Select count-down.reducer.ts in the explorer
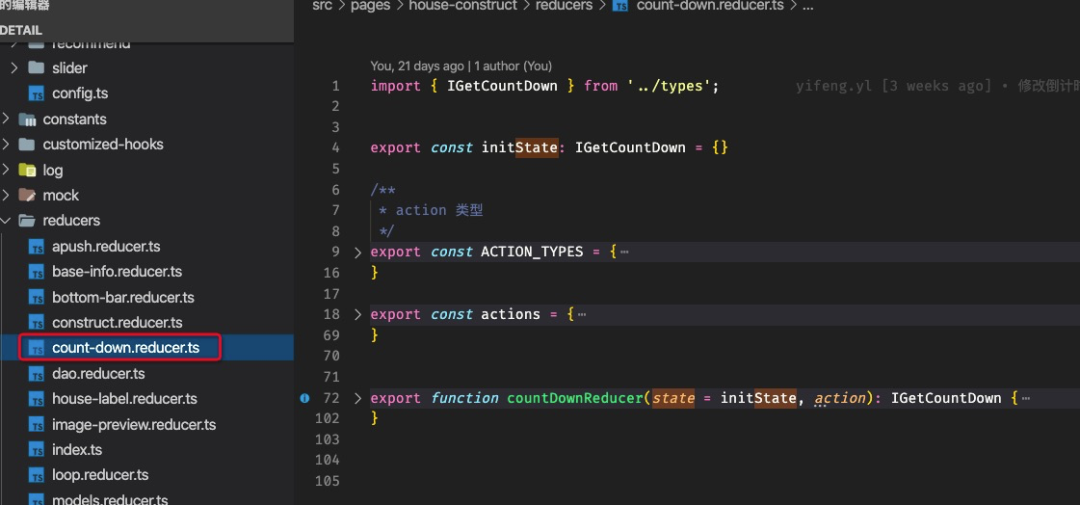 point(126,348)
